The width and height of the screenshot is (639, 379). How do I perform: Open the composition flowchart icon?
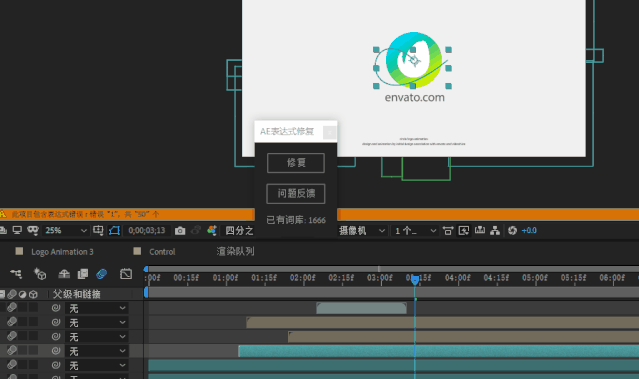(x=495, y=231)
